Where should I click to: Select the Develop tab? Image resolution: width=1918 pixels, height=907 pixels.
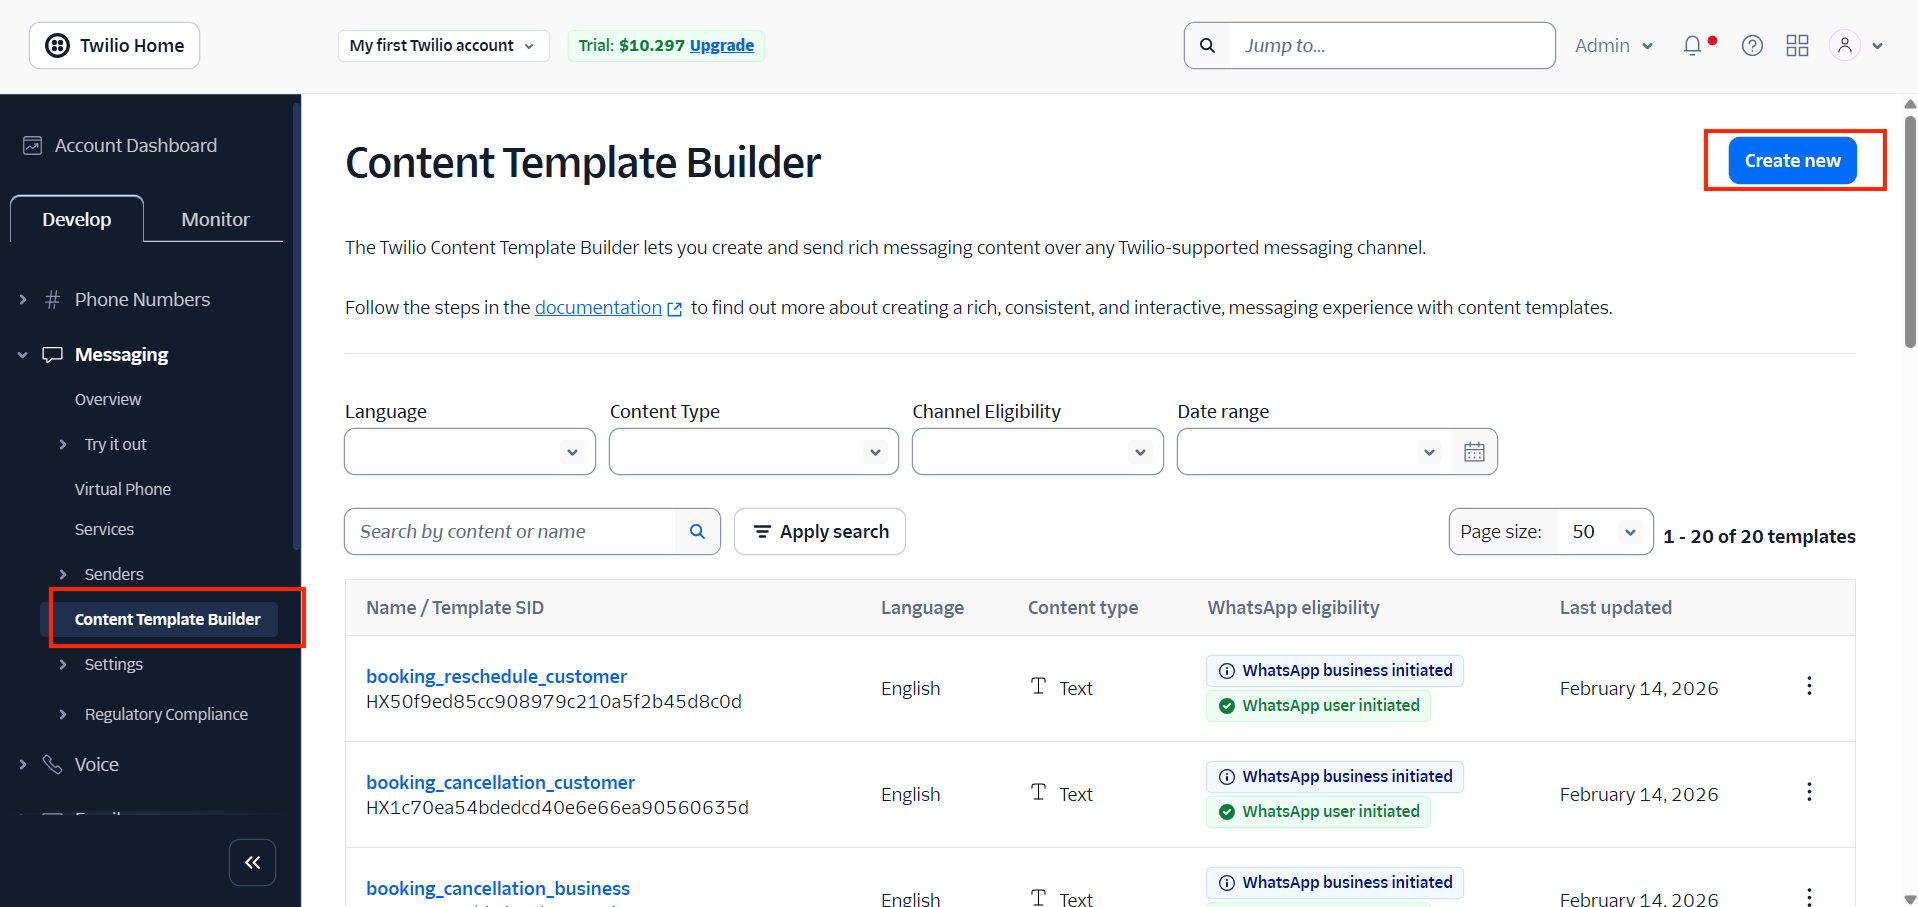(76, 218)
